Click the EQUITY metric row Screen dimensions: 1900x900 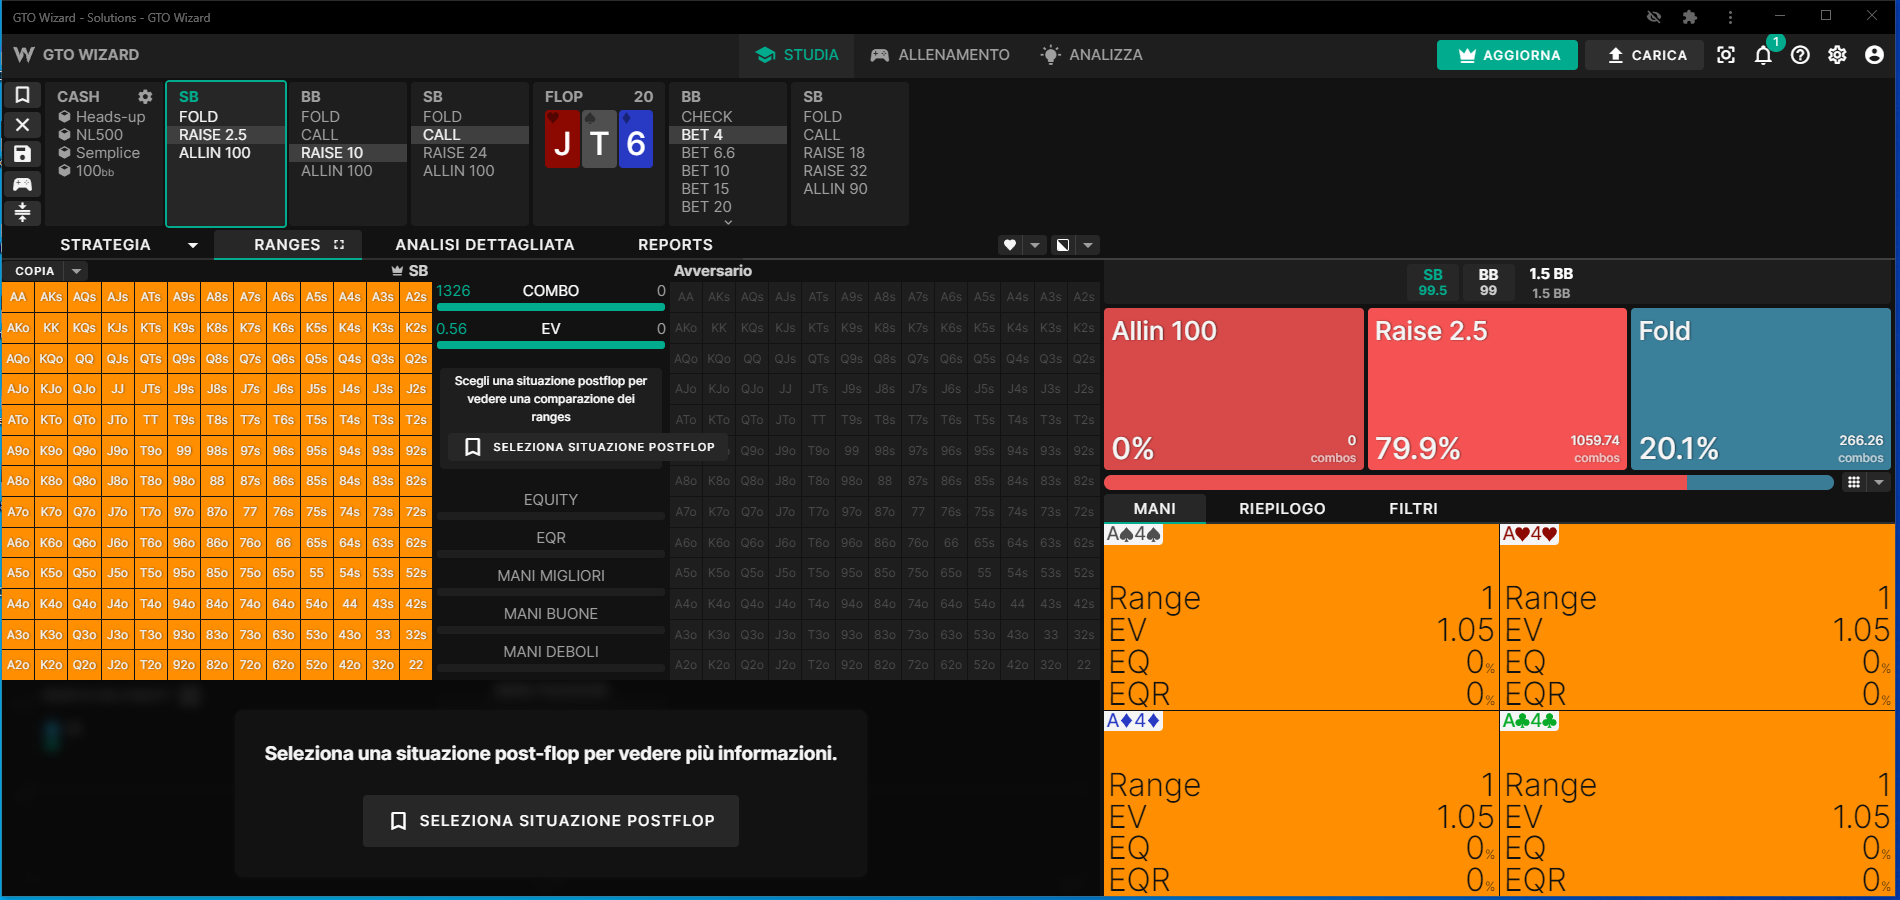(551, 501)
